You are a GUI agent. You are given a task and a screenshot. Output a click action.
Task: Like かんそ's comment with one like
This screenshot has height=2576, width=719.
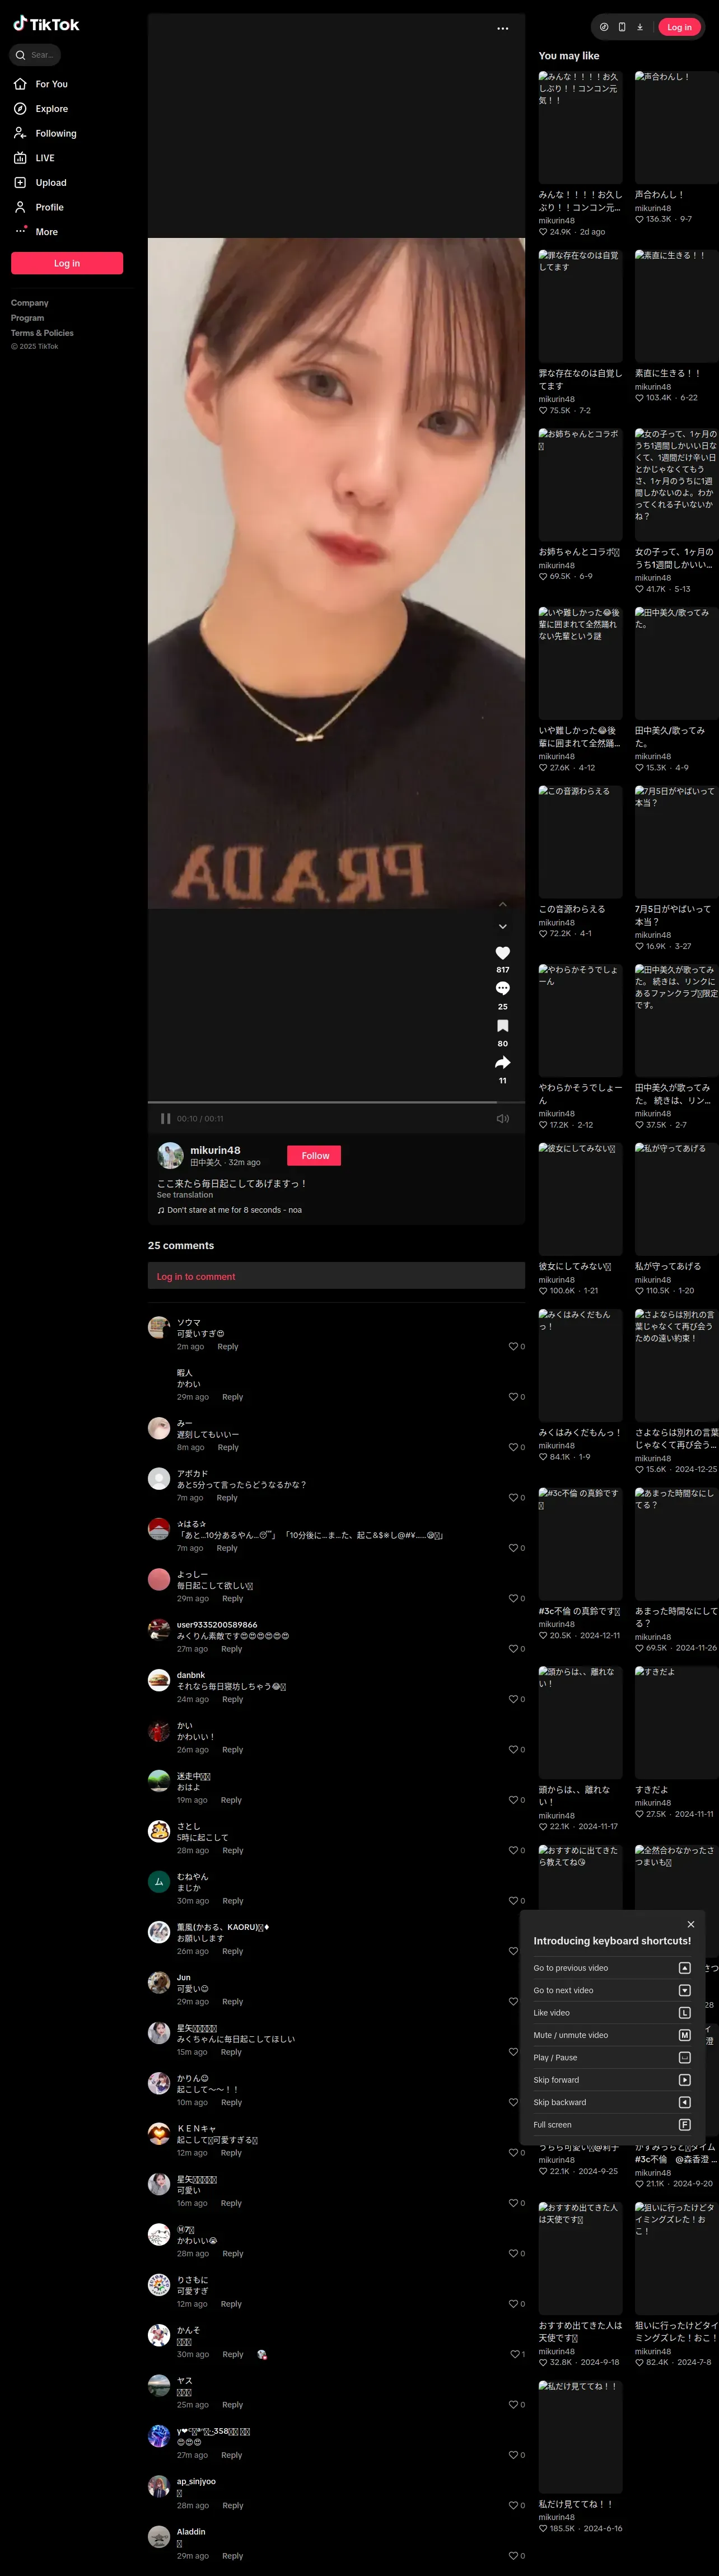pos(514,2354)
